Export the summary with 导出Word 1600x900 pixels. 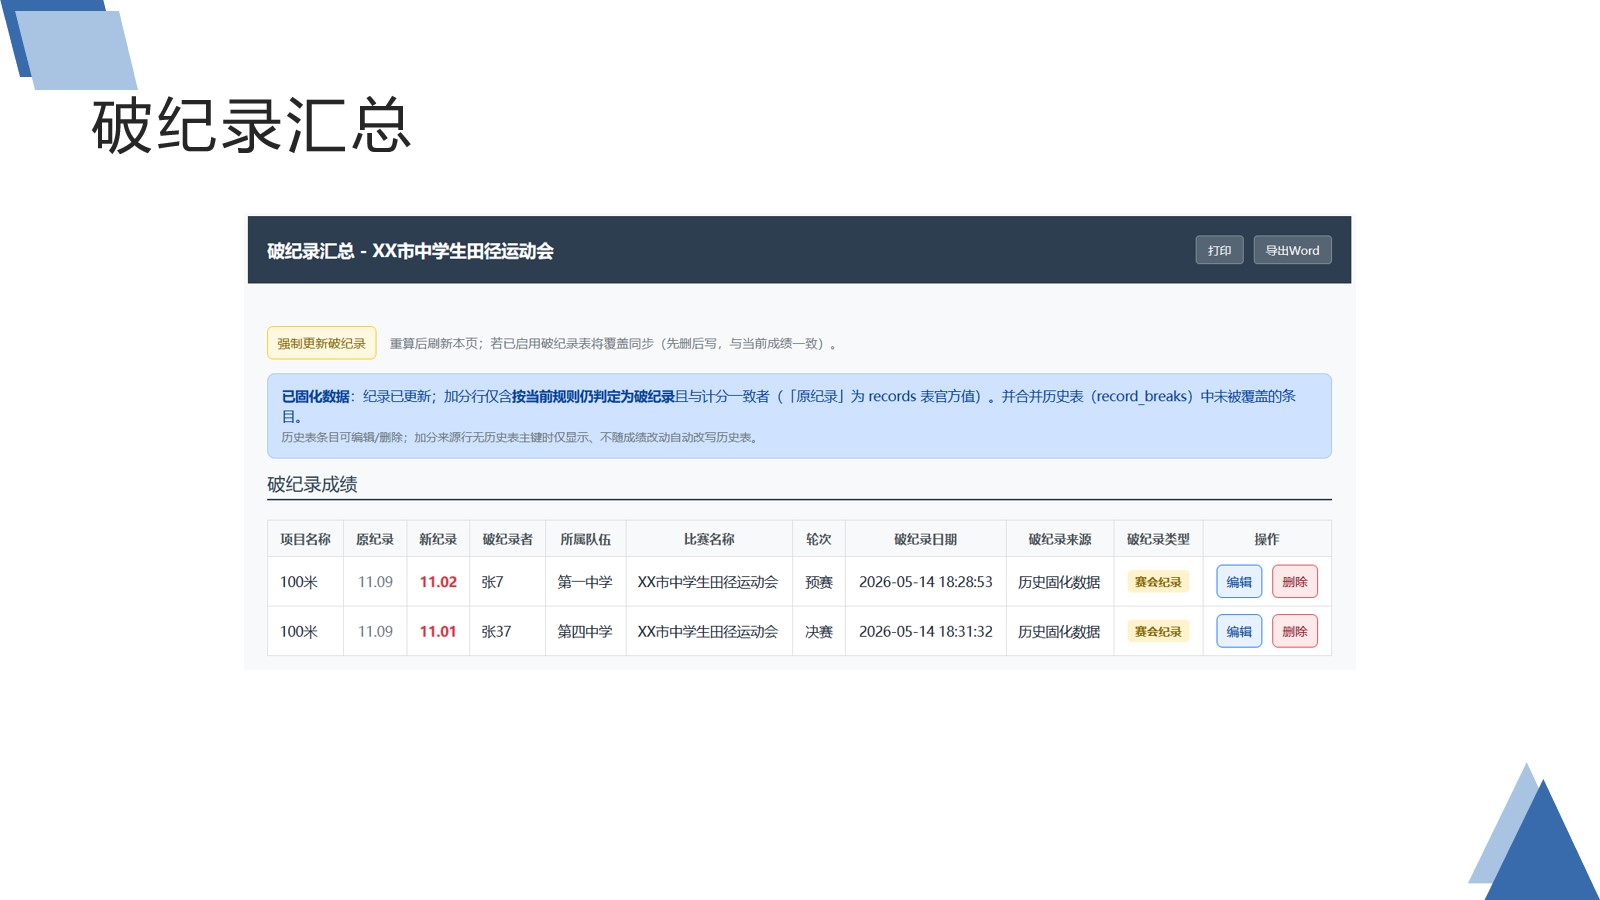click(1292, 250)
